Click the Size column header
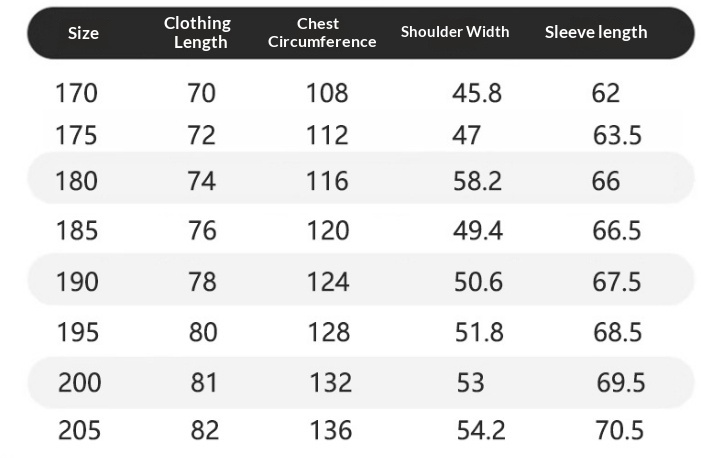The width and height of the screenshot is (701, 458). [x=83, y=33]
